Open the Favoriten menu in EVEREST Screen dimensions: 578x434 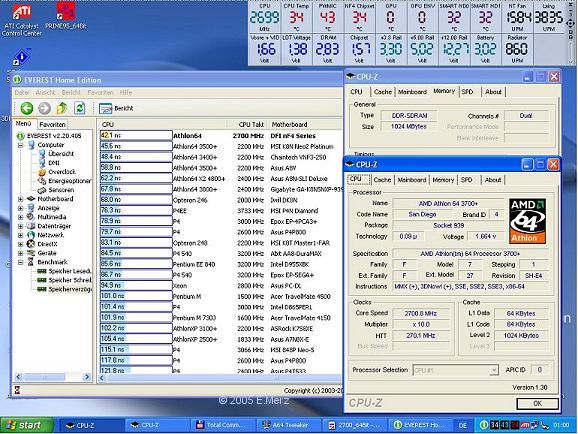(100, 93)
